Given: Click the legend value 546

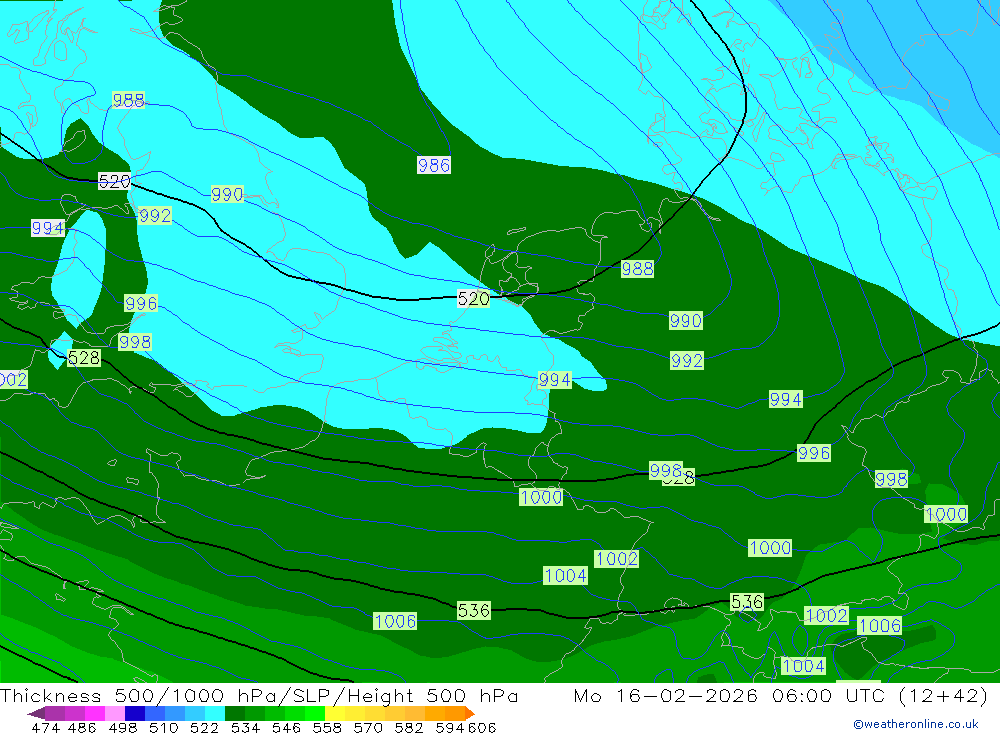Looking at the screenshot, I should (286, 727).
